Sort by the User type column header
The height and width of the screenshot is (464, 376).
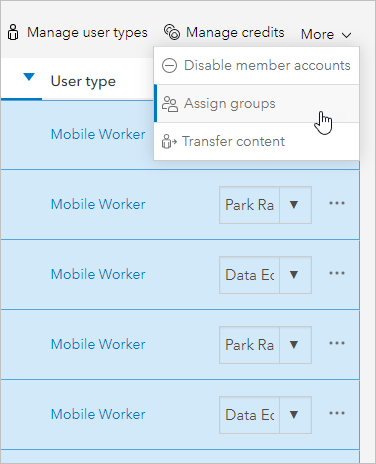point(83,81)
